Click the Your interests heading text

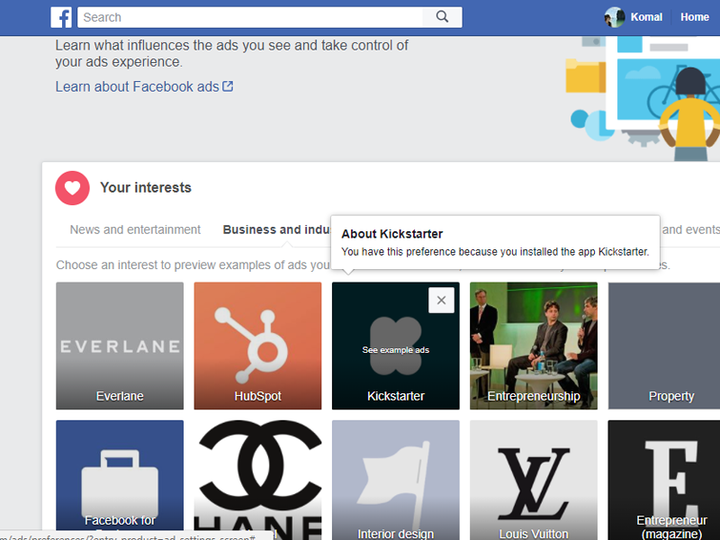click(x=146, y=187)
